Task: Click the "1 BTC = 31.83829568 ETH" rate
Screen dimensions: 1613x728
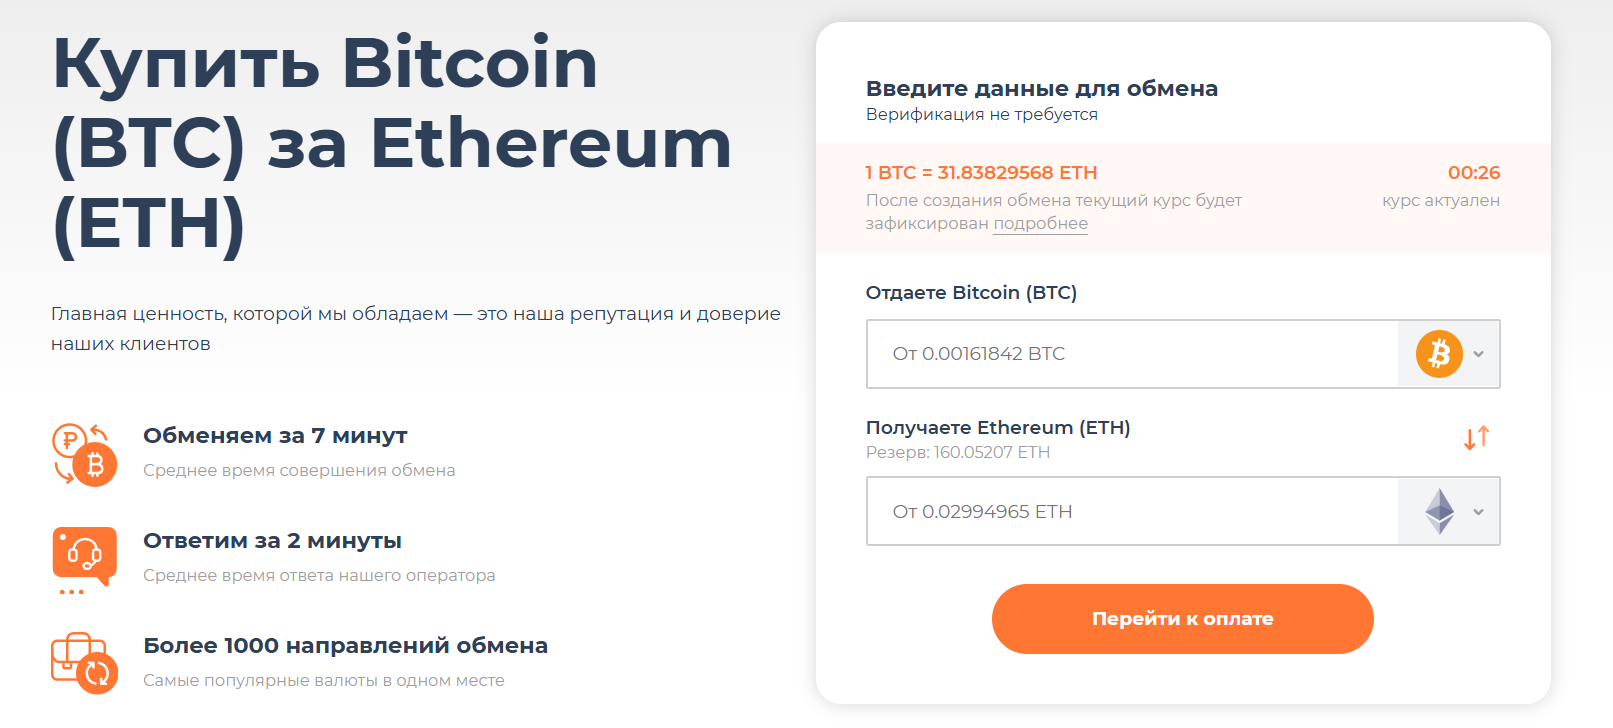Action: pos(981,173)
